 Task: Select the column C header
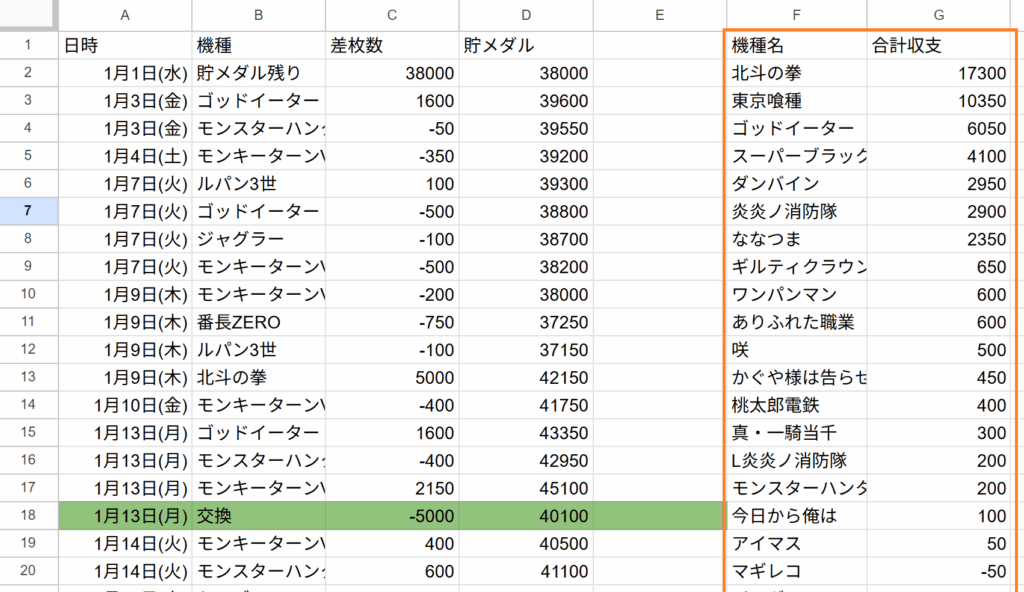coord(392,15)
